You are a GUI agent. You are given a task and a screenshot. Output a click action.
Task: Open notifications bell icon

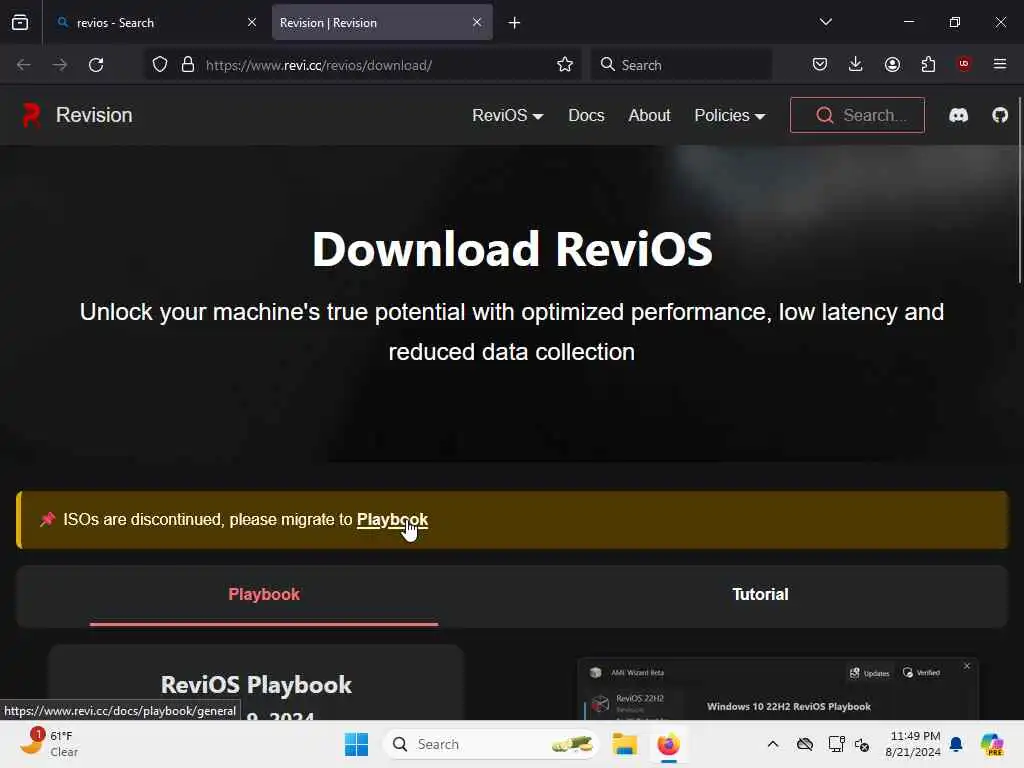coord(956,744)
